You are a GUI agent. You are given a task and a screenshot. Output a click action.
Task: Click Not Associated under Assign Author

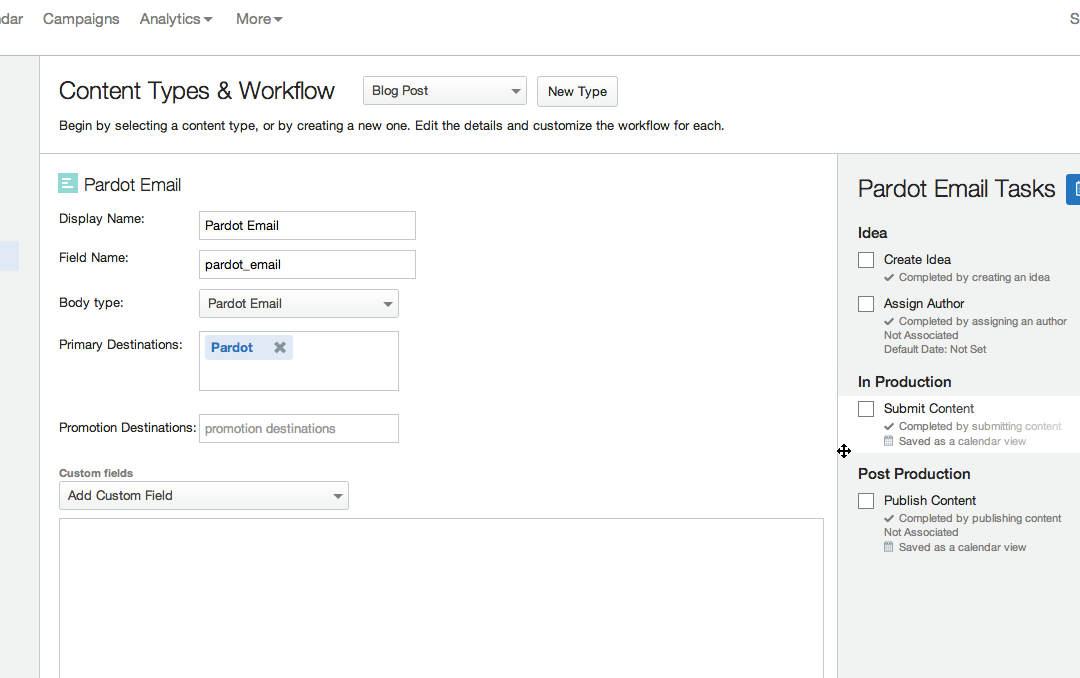tap(921, 336)
